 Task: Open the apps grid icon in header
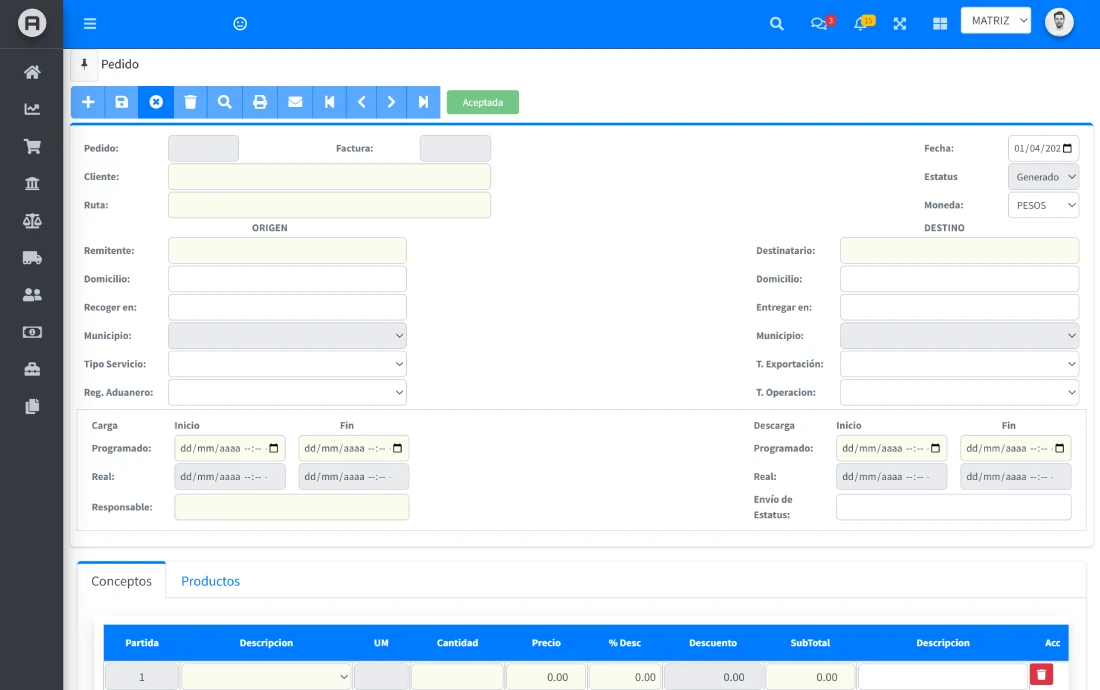coord(940,24)
